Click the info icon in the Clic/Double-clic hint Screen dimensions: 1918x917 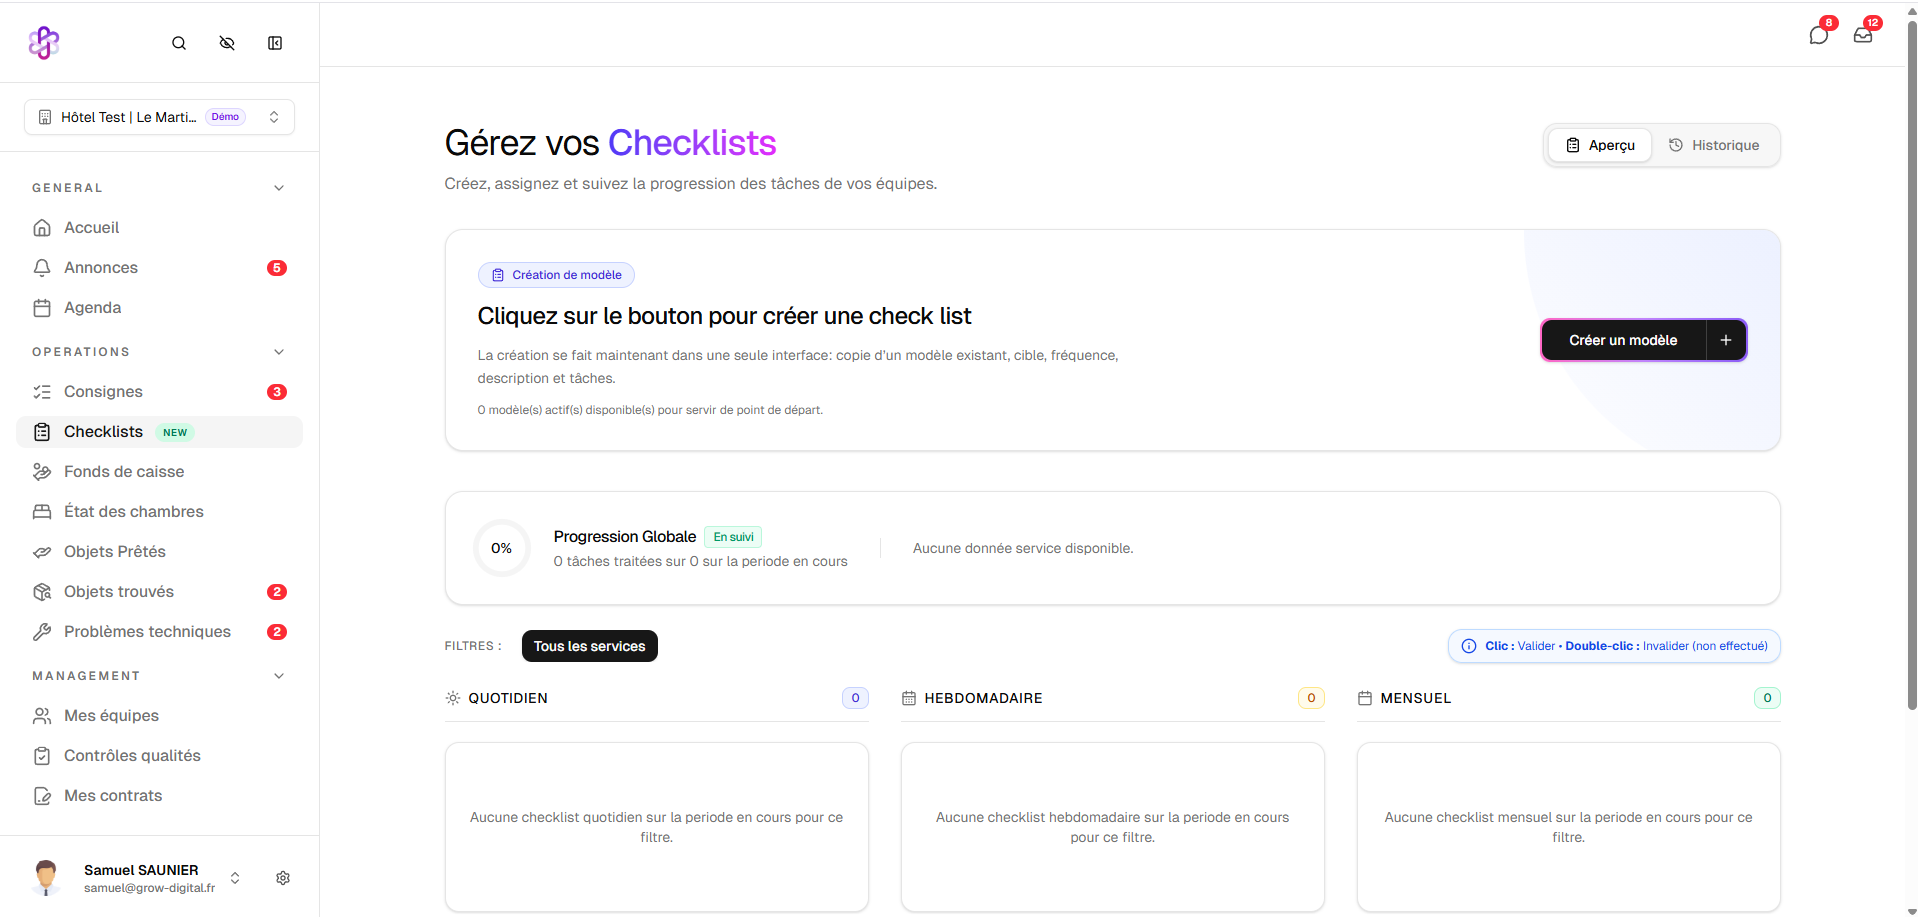[x=1469, y=646]
